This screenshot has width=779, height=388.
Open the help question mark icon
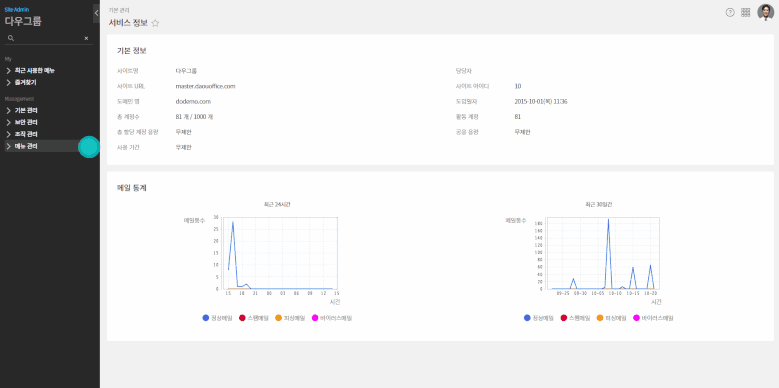(x=730, y=12)
